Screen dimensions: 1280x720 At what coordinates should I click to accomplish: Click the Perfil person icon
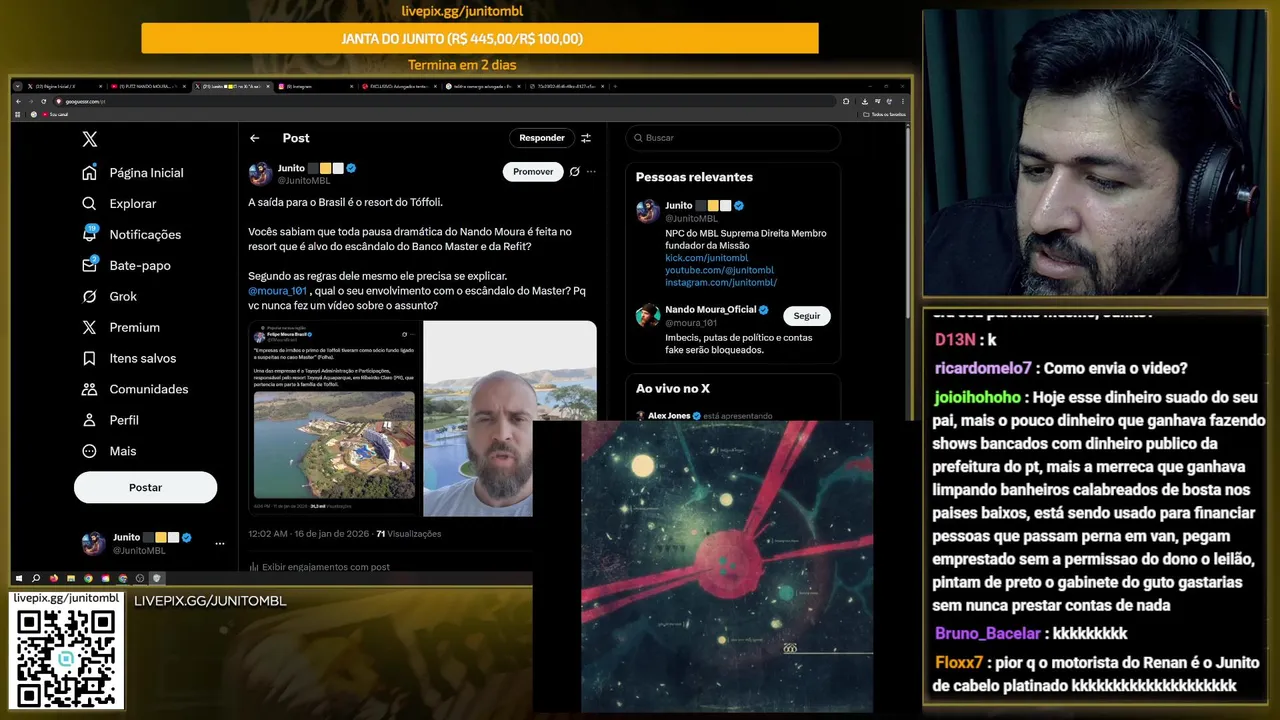pos(90,421)
